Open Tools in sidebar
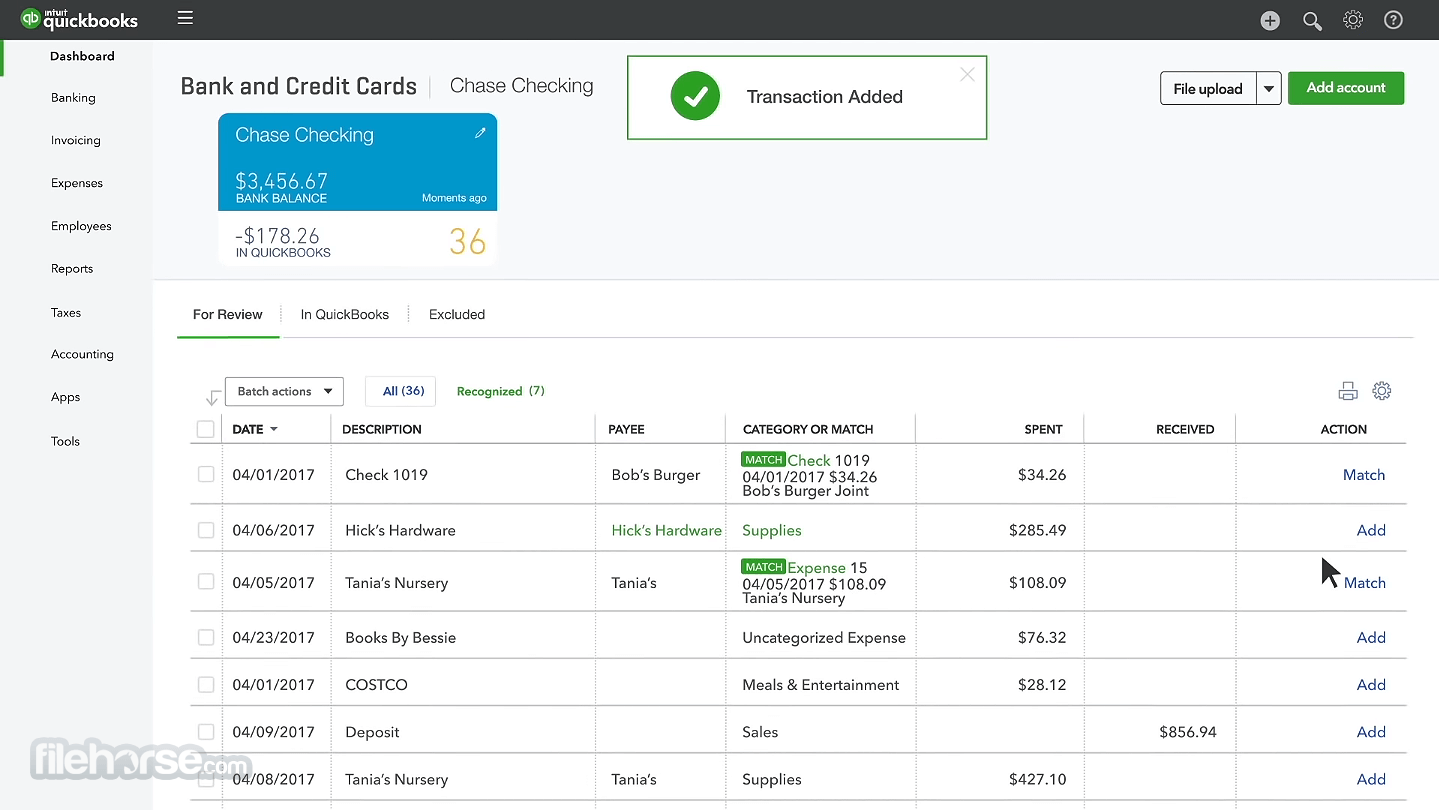The height and width of the screenshot is (810, 1439). (65, 441)
